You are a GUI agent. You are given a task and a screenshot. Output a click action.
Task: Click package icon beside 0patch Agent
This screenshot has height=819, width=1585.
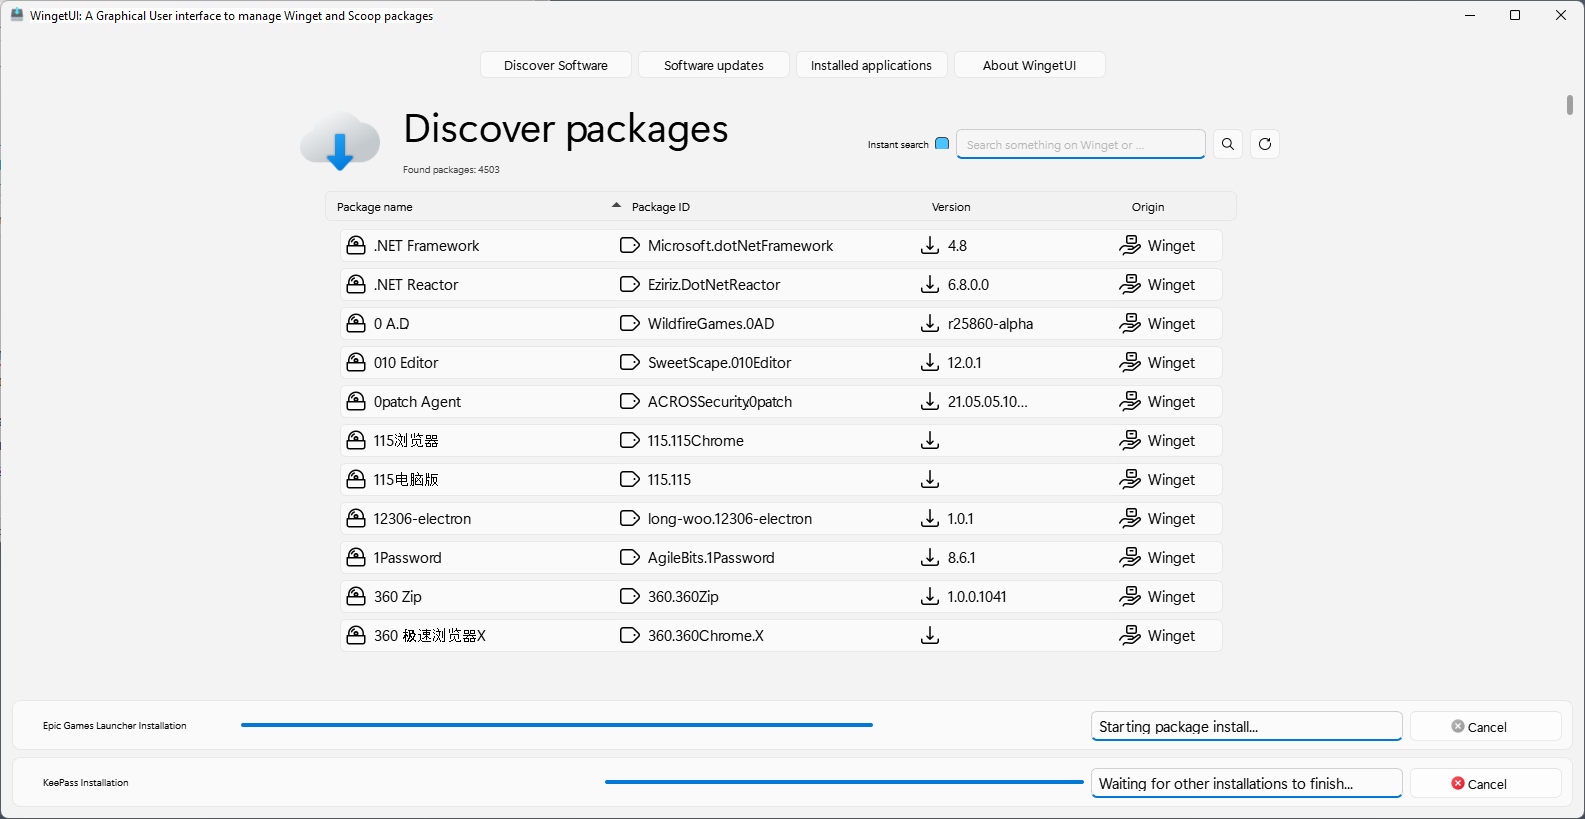coord(355,401)
